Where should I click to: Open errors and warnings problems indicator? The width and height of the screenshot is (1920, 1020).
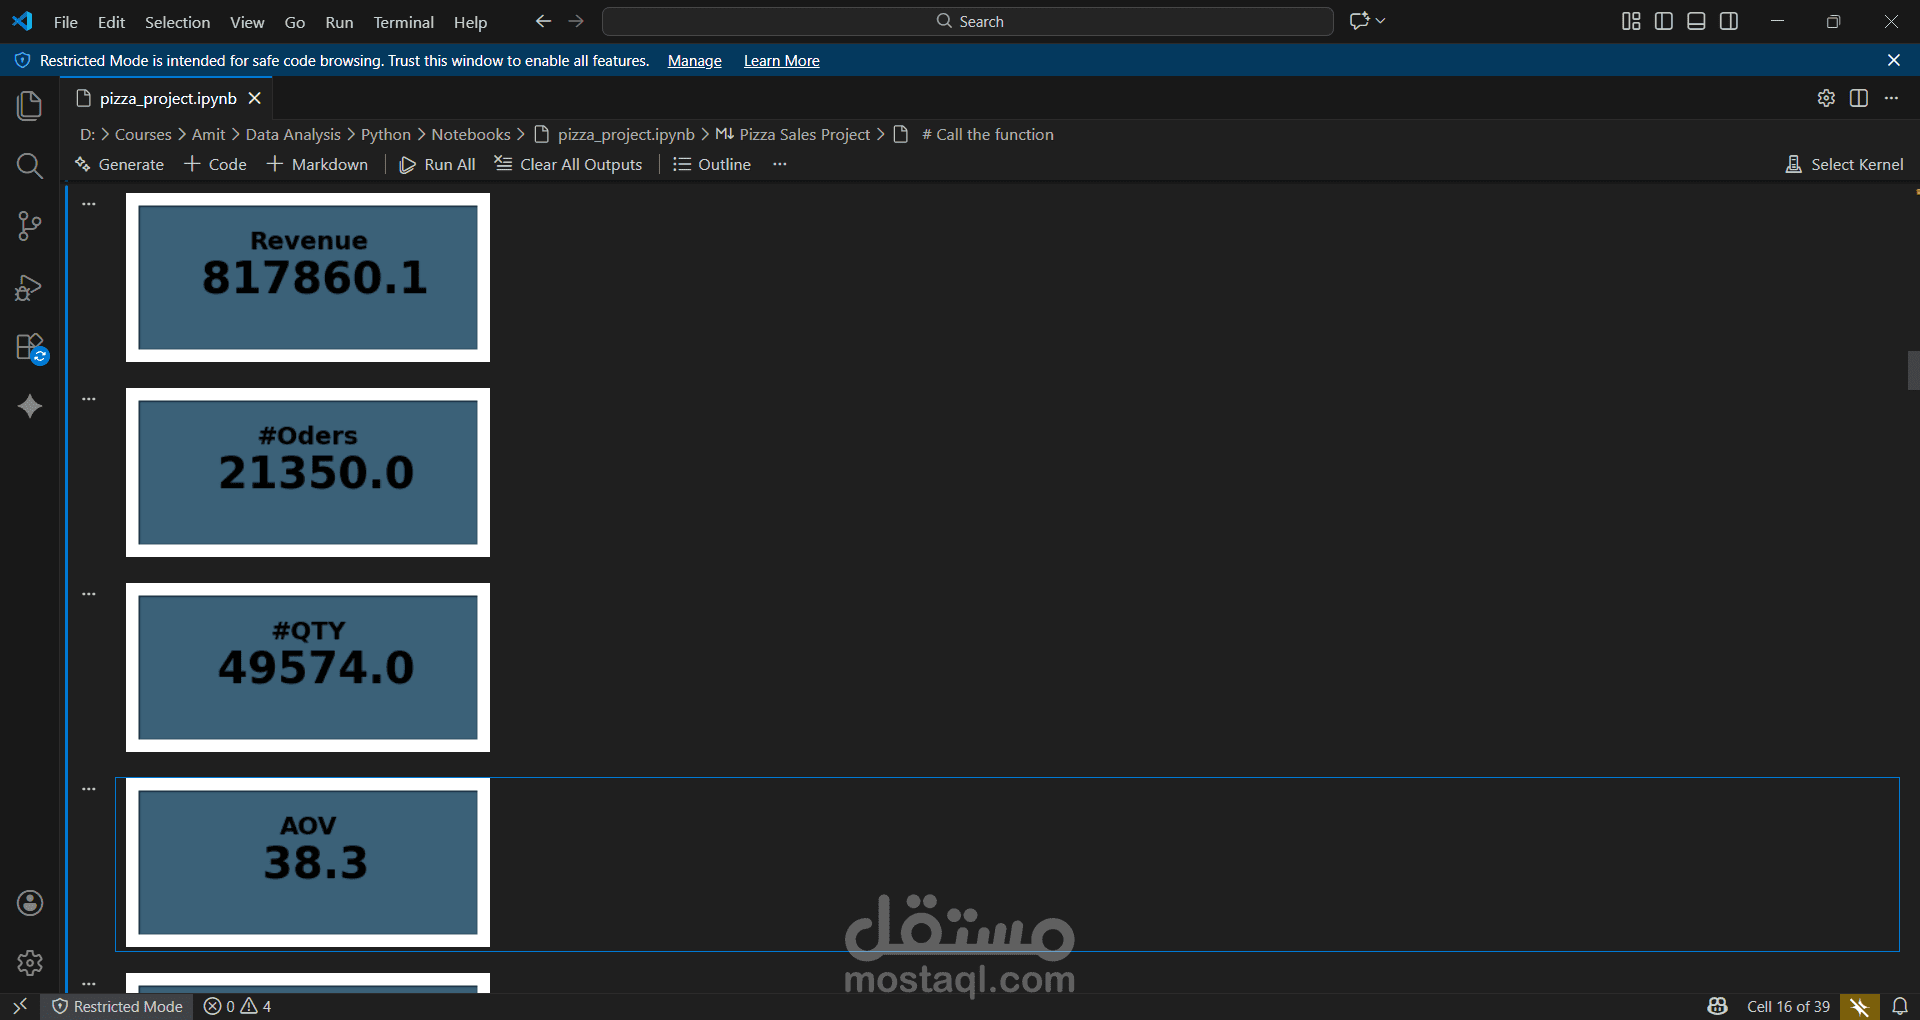[238, 1006]
